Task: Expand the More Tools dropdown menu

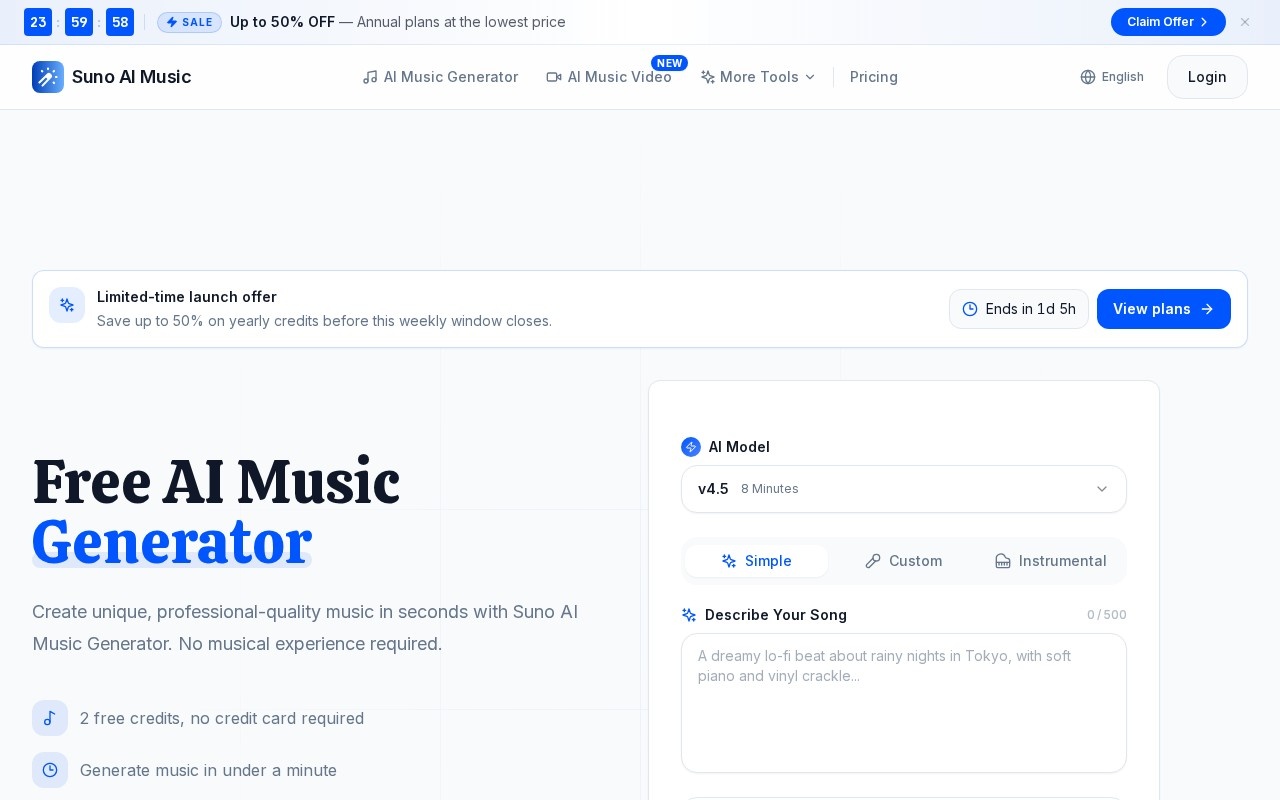Action: [x=758, y=77]
